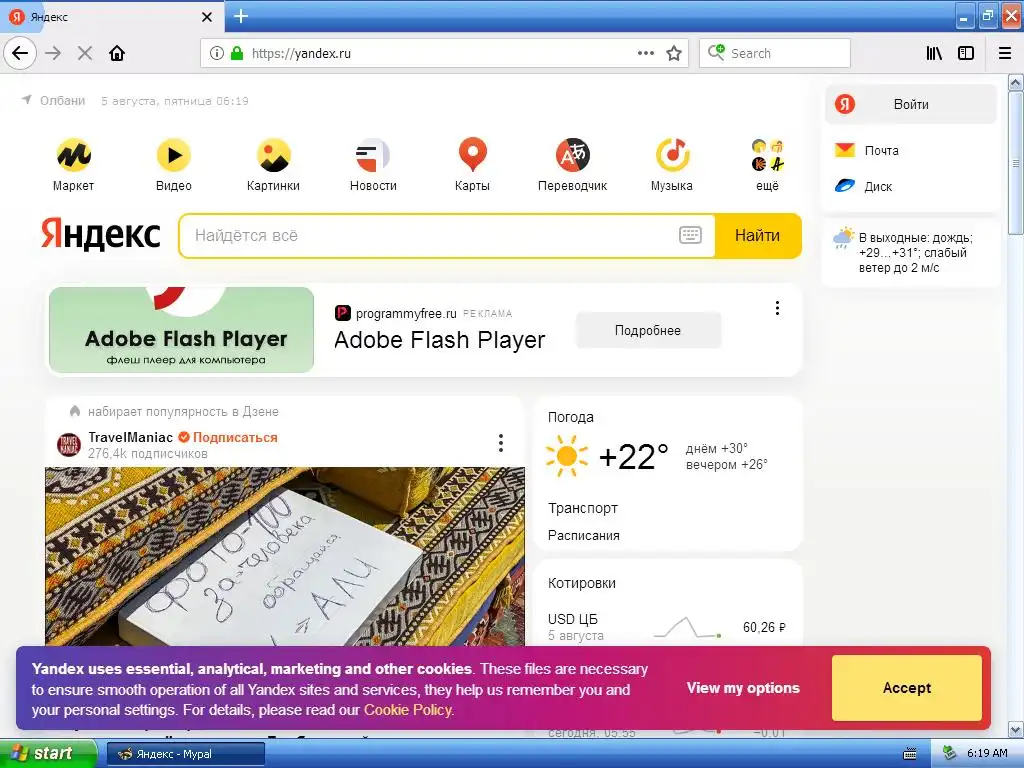This screenshot has height=768, width=1024.
Task: Open the Search engine magnifier icon
Action: click(716, 52)
